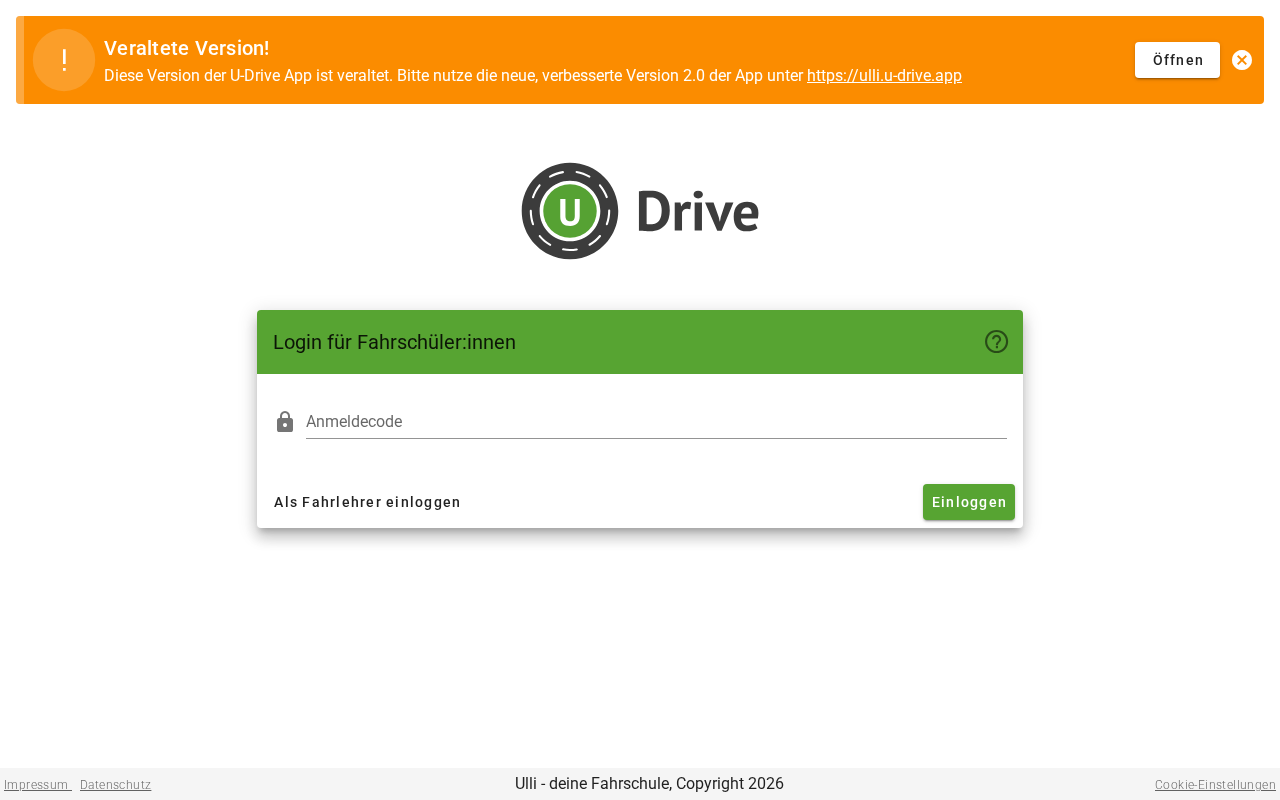This screenshot has width=1280, height=800.
Task: Open the login help question mark icon
Action: pos(996,342)
